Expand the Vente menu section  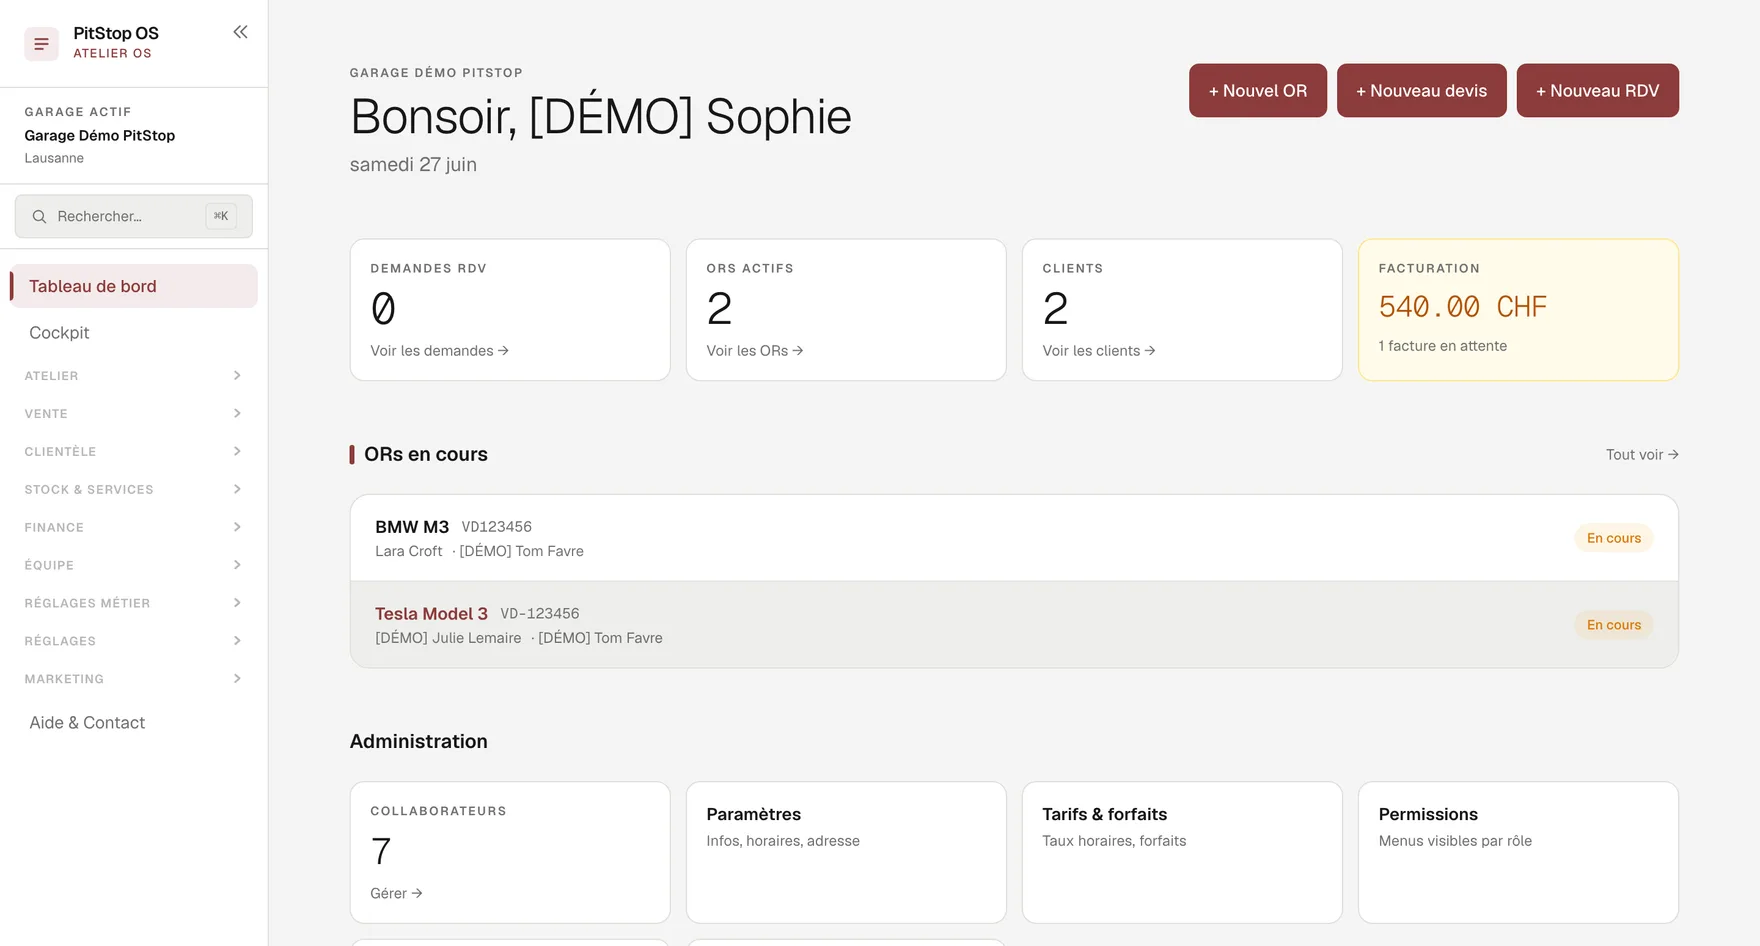[133, 414]
